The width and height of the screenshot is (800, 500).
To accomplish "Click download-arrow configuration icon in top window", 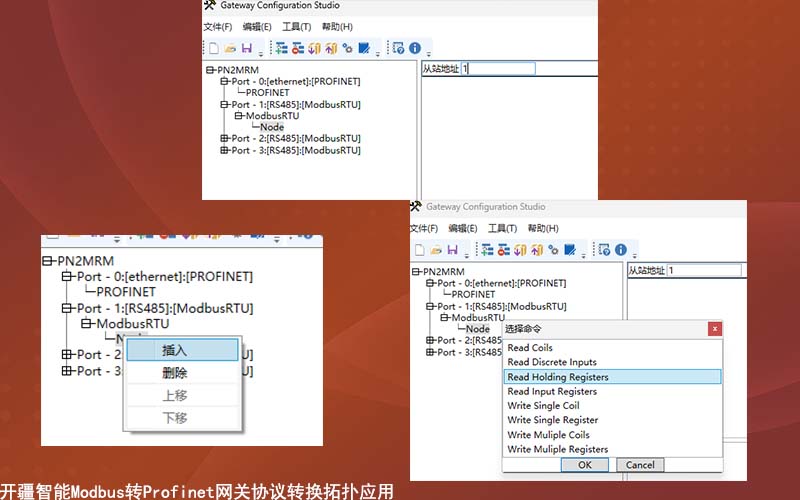I will point(314,48).
